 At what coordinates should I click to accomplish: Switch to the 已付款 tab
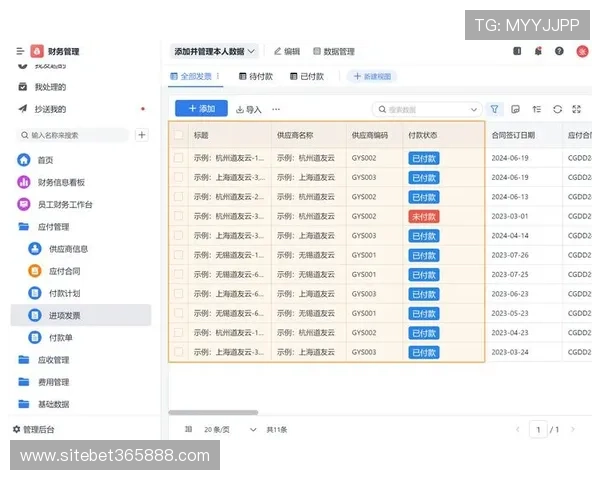pyautogui.click(x=307, y=76)
